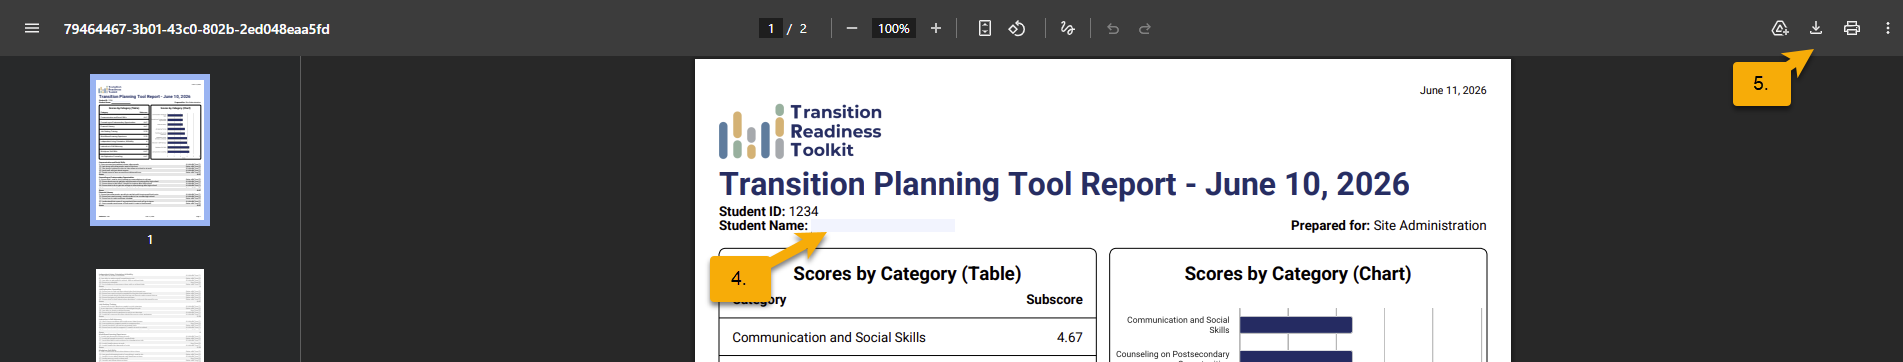Save the PDF to Google Drive
The image size is (1903, 362).
click(1780, 28)
